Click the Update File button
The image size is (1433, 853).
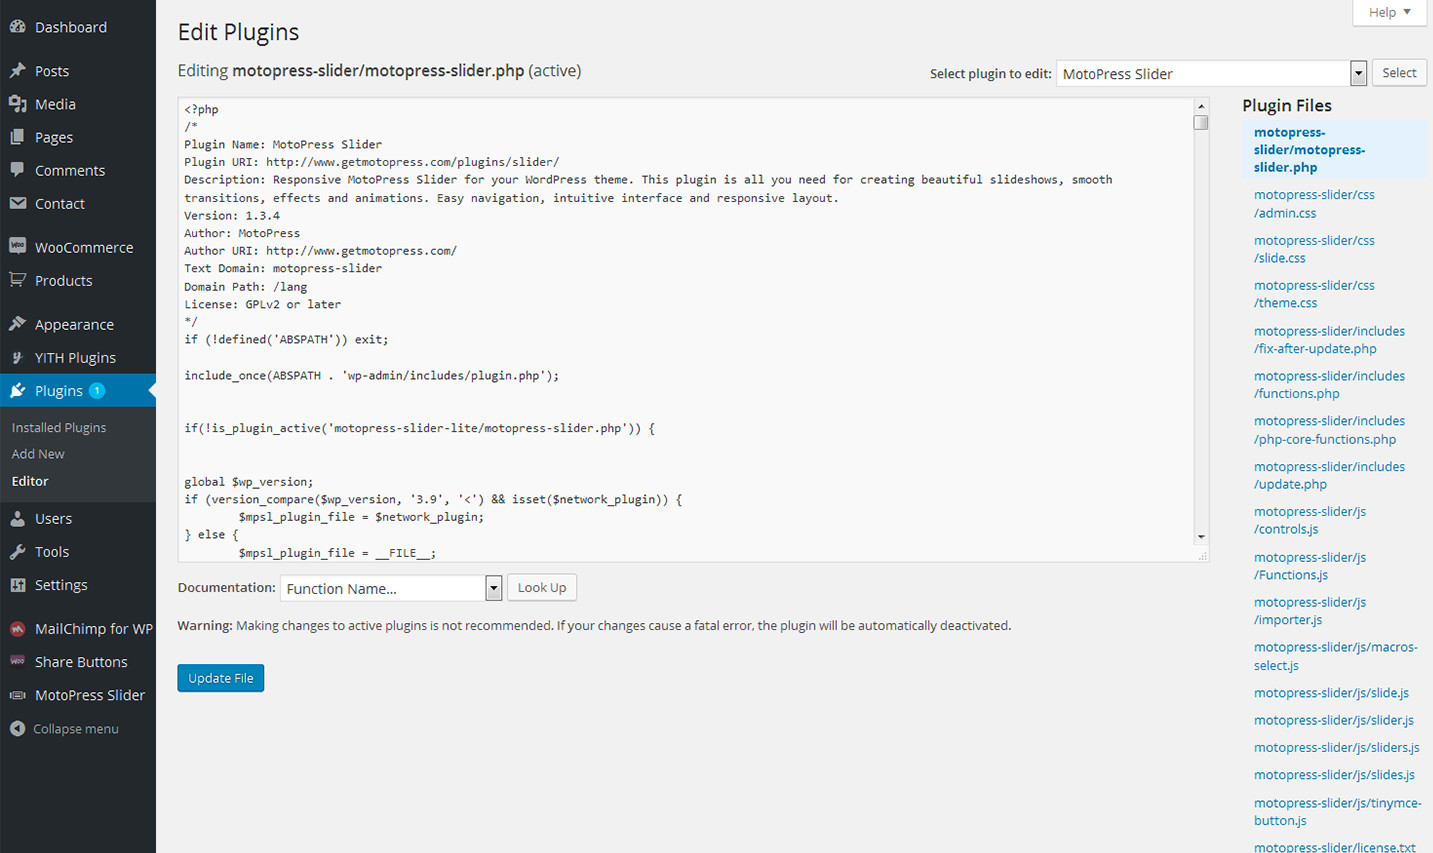[220, 678]
